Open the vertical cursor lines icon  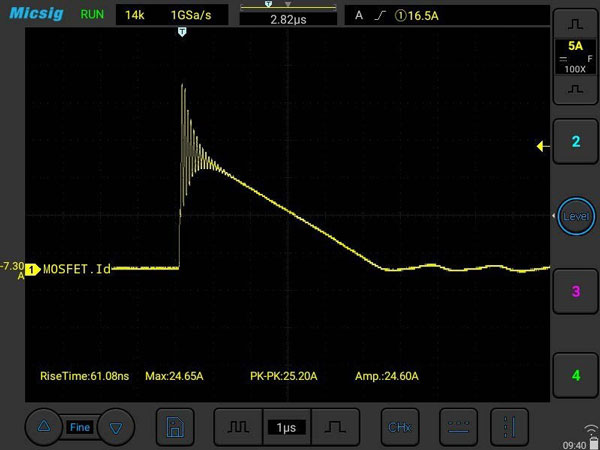coord(510,427)
